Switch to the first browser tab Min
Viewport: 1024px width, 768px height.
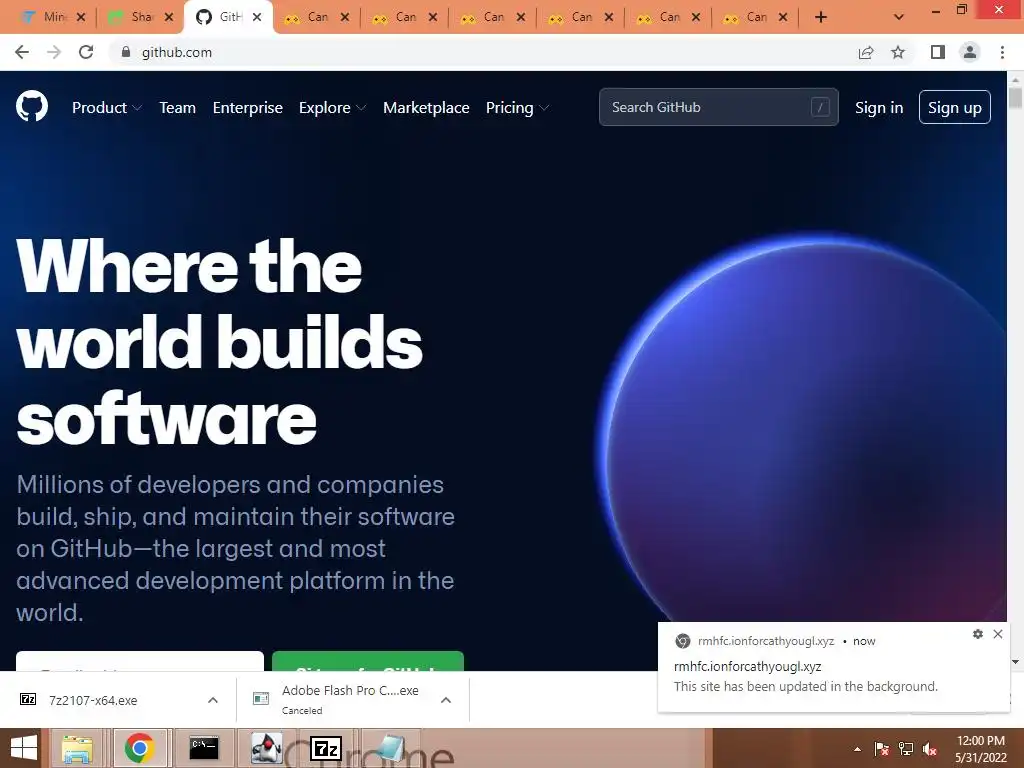point(46,17)
